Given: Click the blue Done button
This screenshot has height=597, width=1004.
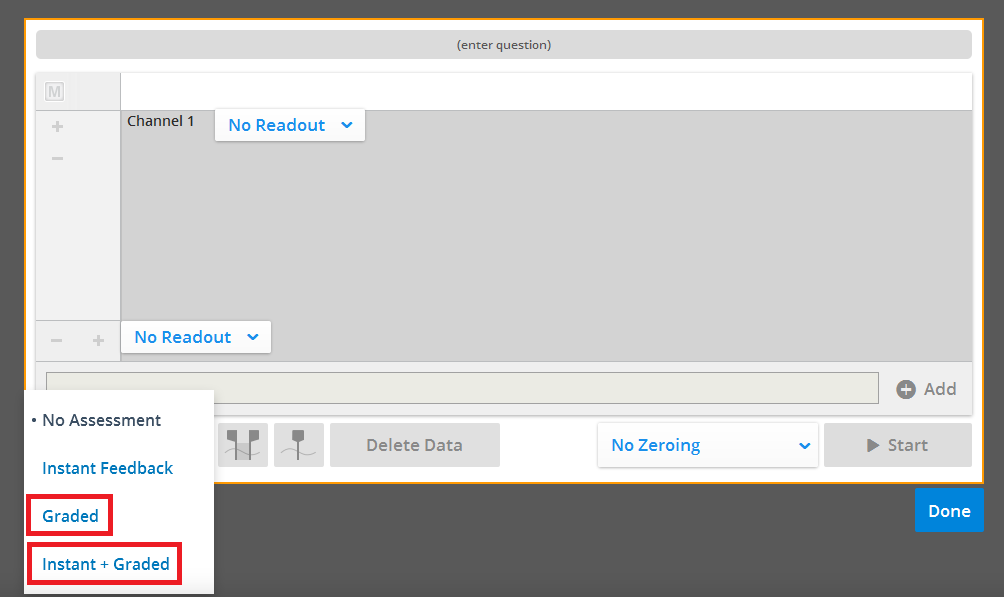Looking at the screenshot, I should coord(948,511).
